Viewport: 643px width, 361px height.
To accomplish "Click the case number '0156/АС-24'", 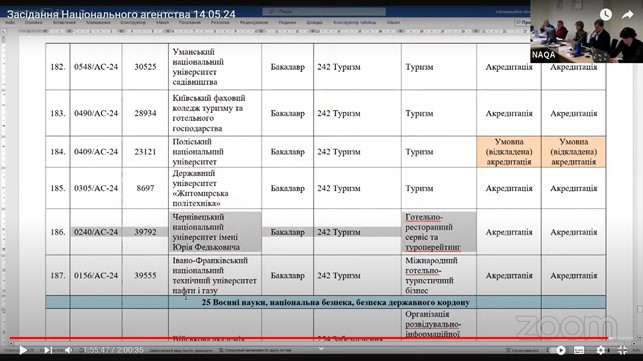I will coord(96,276).
